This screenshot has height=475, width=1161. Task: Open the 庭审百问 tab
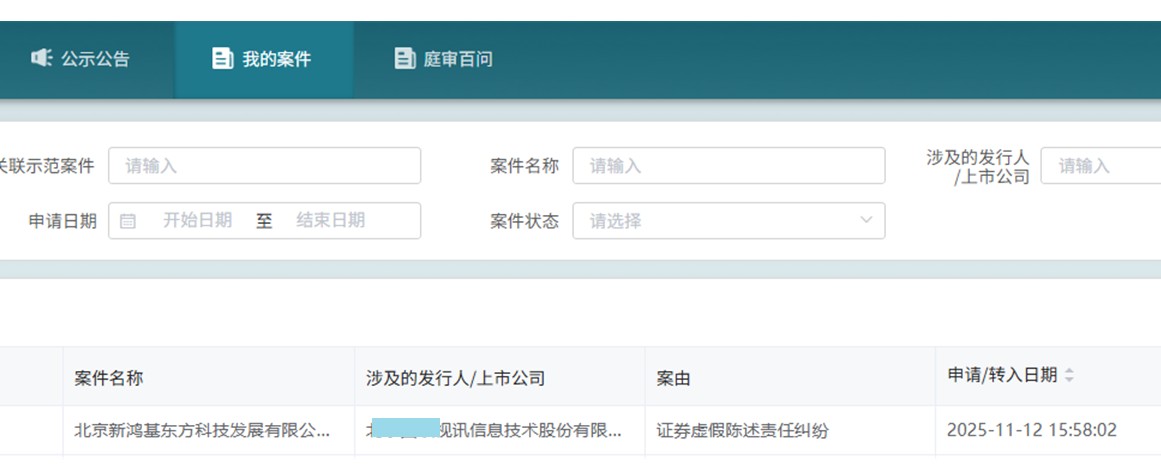click(444, 59)
